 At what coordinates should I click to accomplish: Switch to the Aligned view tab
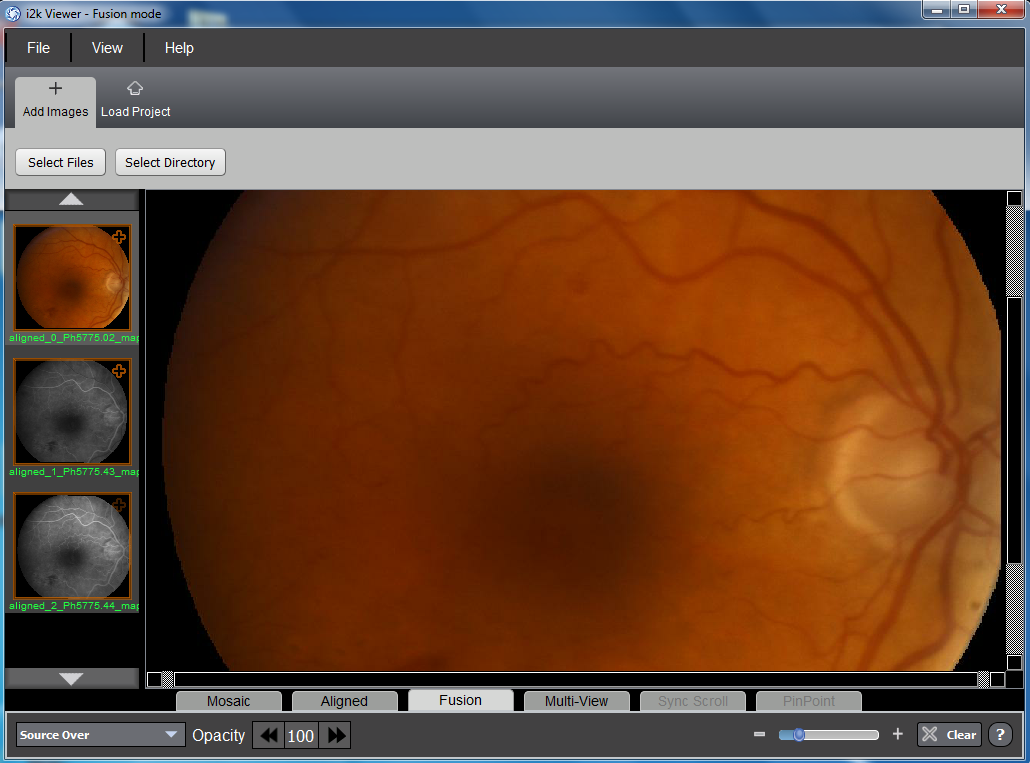pyautogui.click(x=344, y=701)
